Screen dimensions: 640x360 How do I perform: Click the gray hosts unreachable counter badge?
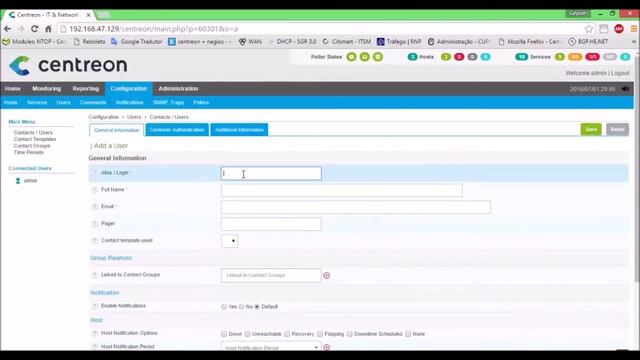click(x=472, y=57)
